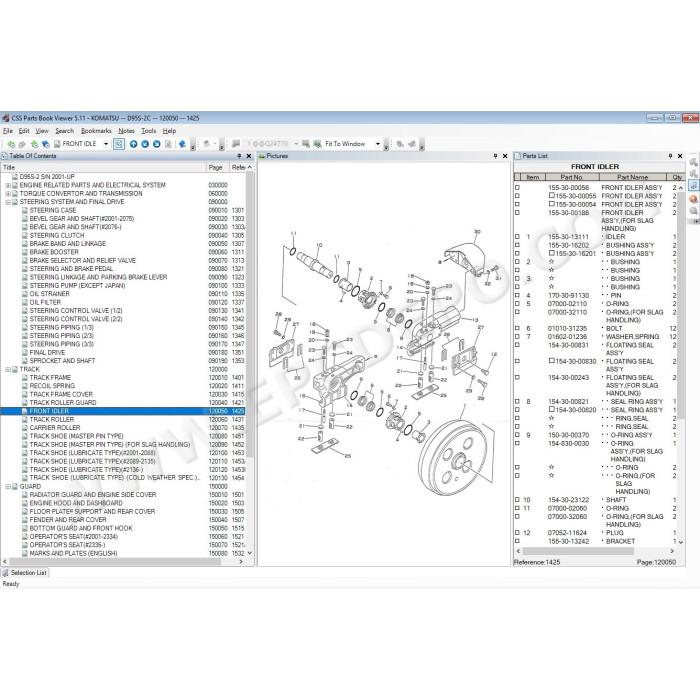700x700 pixels.
Task: Open the FRONT IDLE page dropdown
Action: pos(106,144)
